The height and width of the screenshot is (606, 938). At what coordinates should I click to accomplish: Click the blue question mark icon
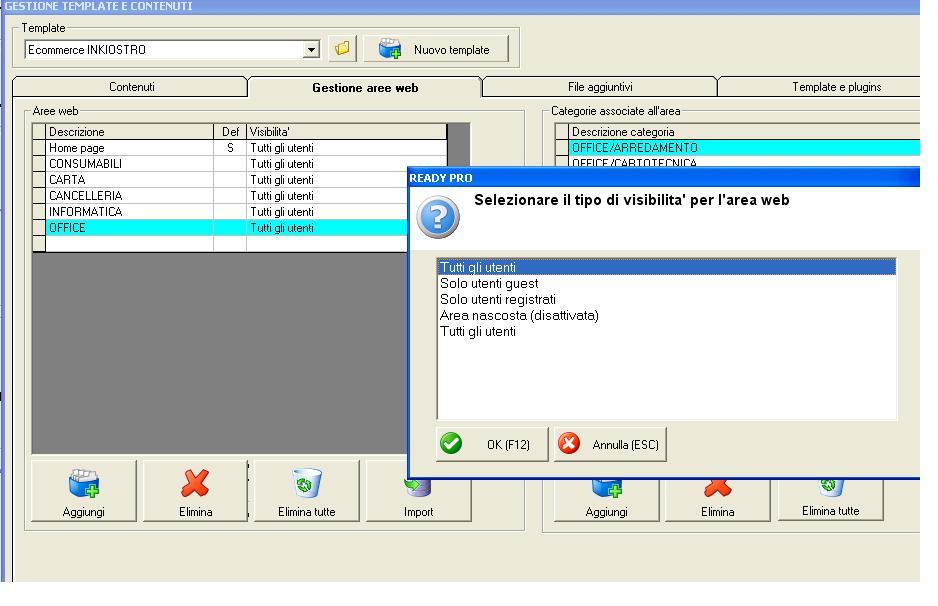pyautogui.click(x=438, y=217)
